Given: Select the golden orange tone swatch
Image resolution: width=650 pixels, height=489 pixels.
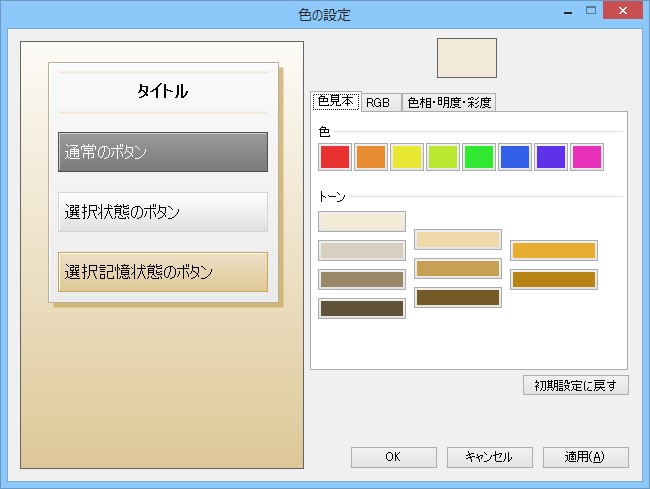Looking at the screenshot, I should click(554, 250).
